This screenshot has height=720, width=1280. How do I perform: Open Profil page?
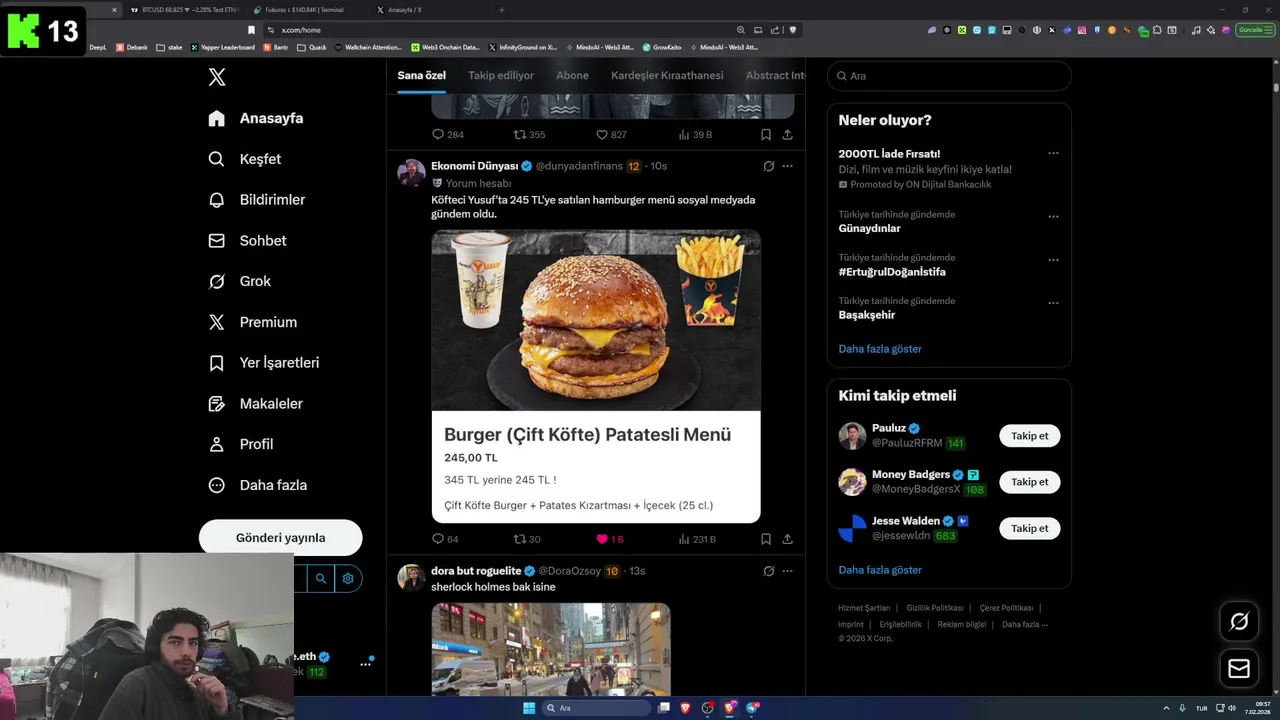tap(240, 444)
